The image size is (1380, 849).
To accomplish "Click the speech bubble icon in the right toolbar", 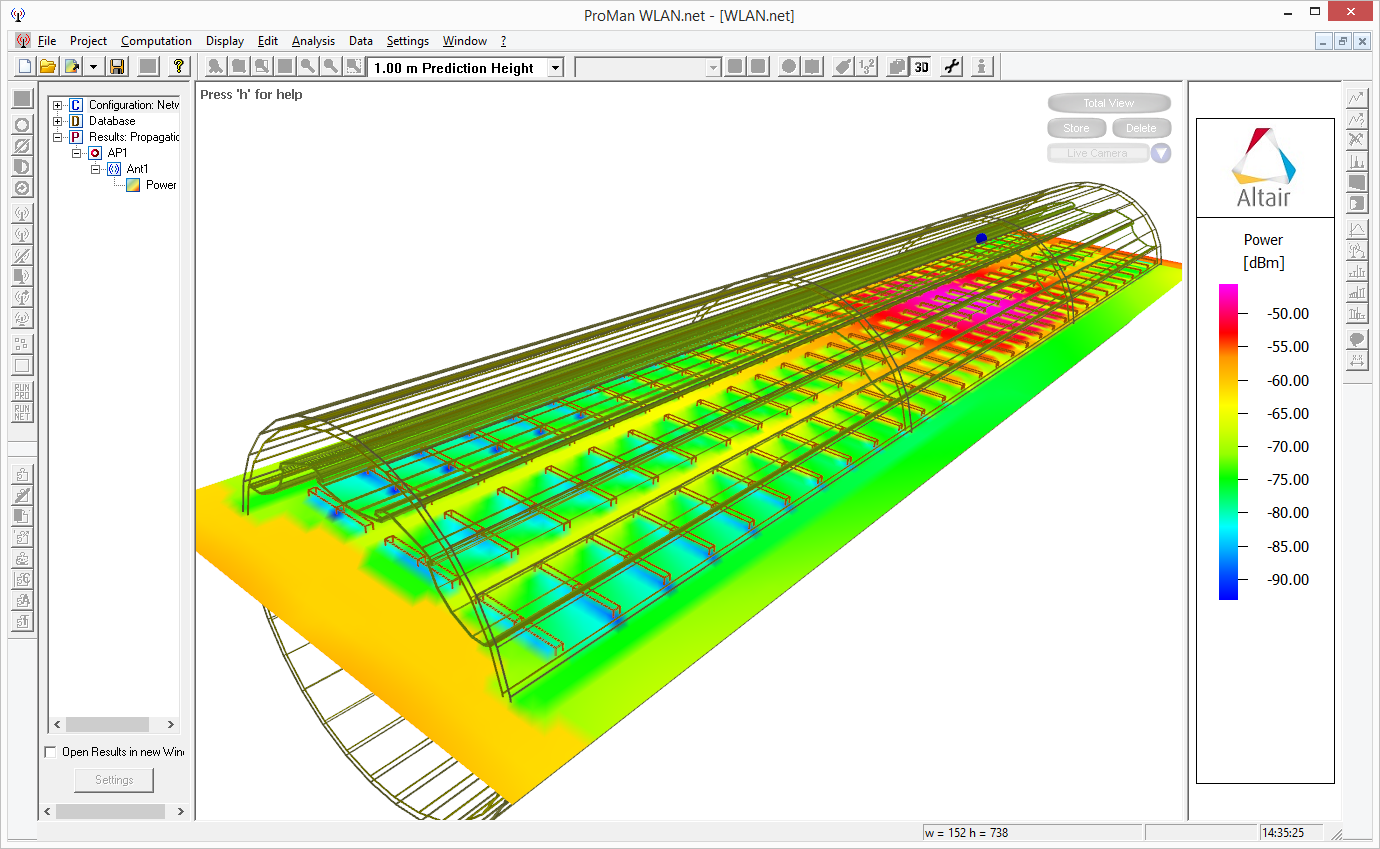I will pyautogui.click(x=1357, y=340).
